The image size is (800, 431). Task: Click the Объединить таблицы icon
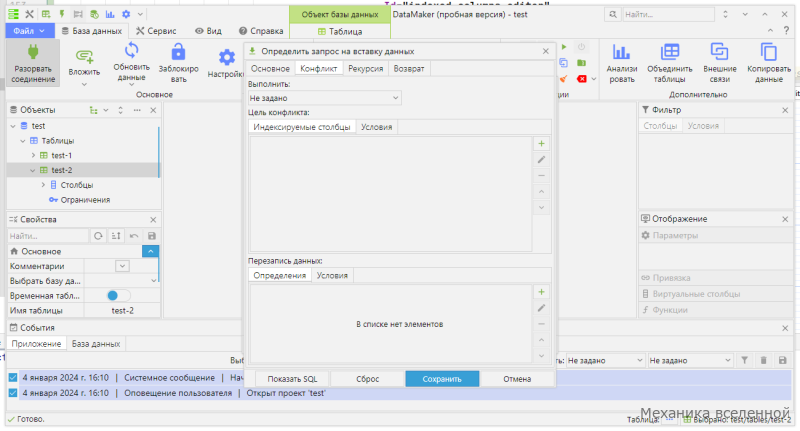[x=669, y=52]
